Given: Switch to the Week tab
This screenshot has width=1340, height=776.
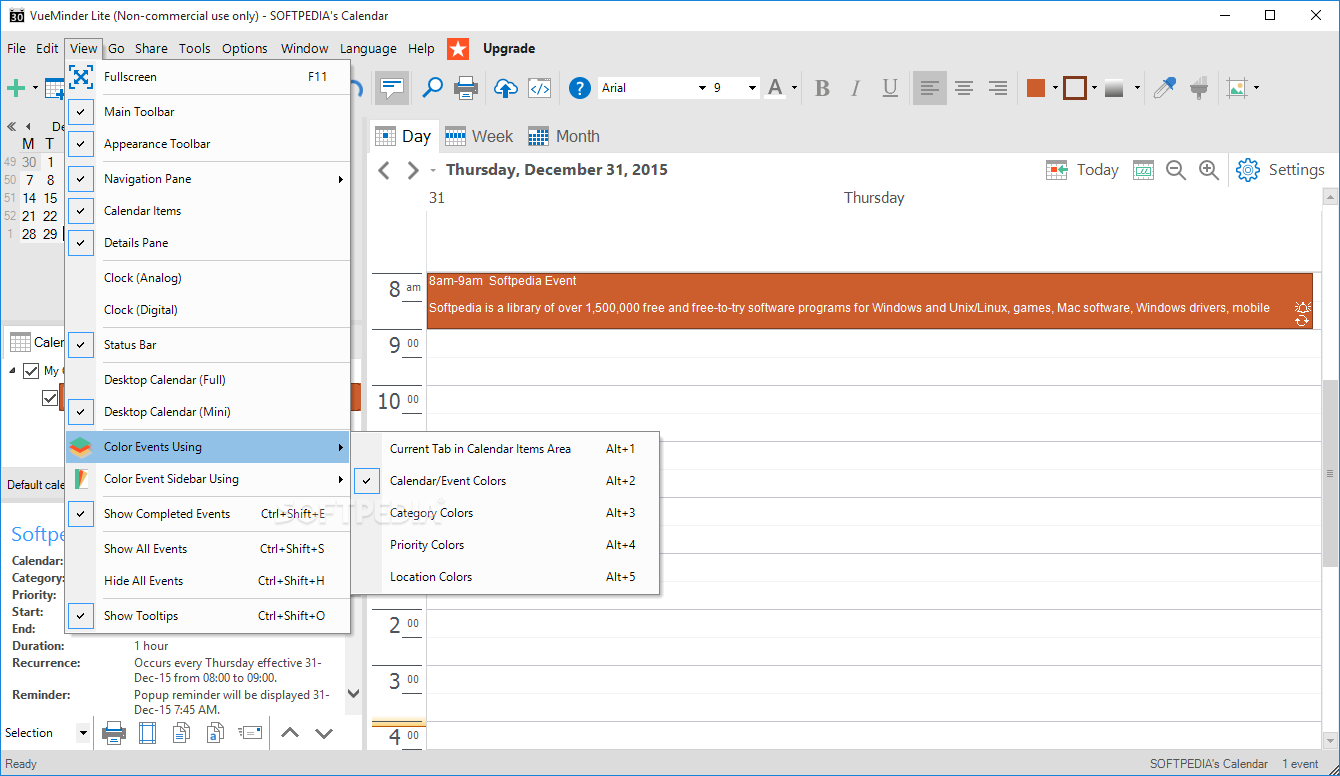Looking at the screenshot, I should [x=479, y=136].
